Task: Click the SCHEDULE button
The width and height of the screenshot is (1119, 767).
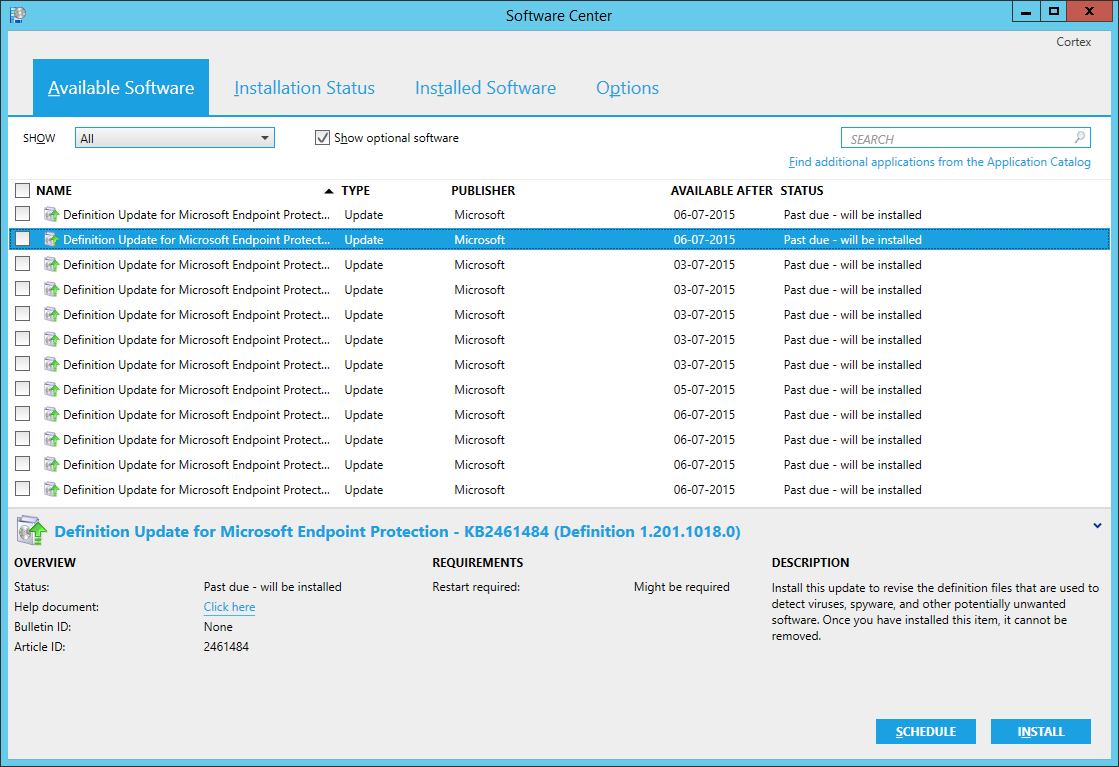Action: 926,731
